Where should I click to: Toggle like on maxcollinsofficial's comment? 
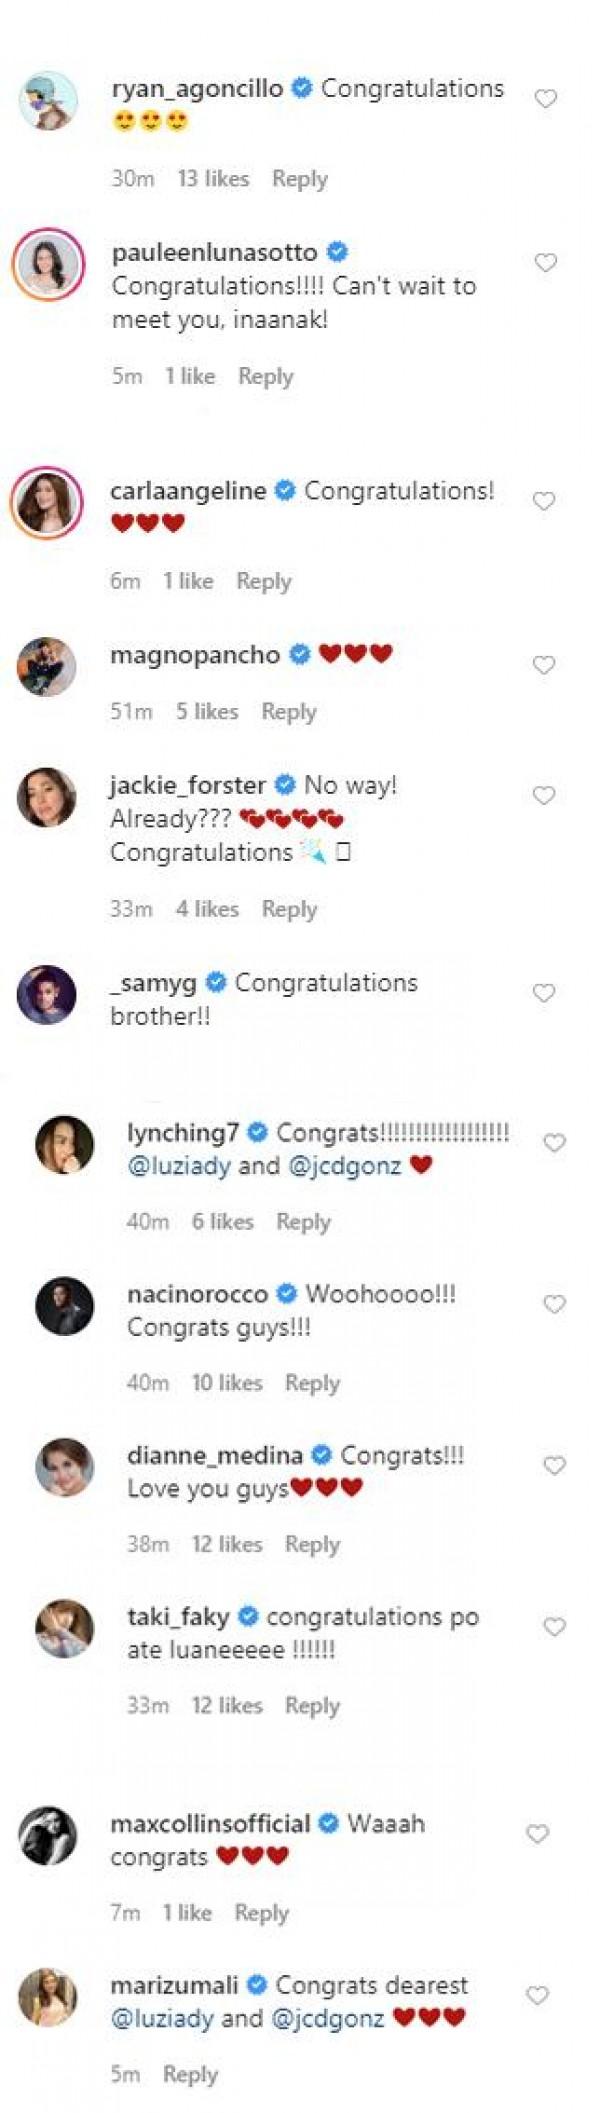tap(538, 1833)
